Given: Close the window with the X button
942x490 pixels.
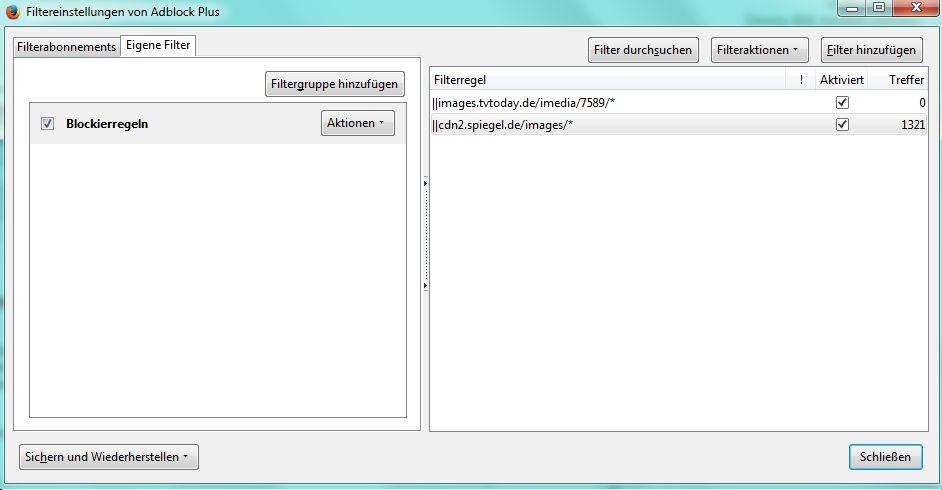Looking at the screenshot, I should coord(916,8).
